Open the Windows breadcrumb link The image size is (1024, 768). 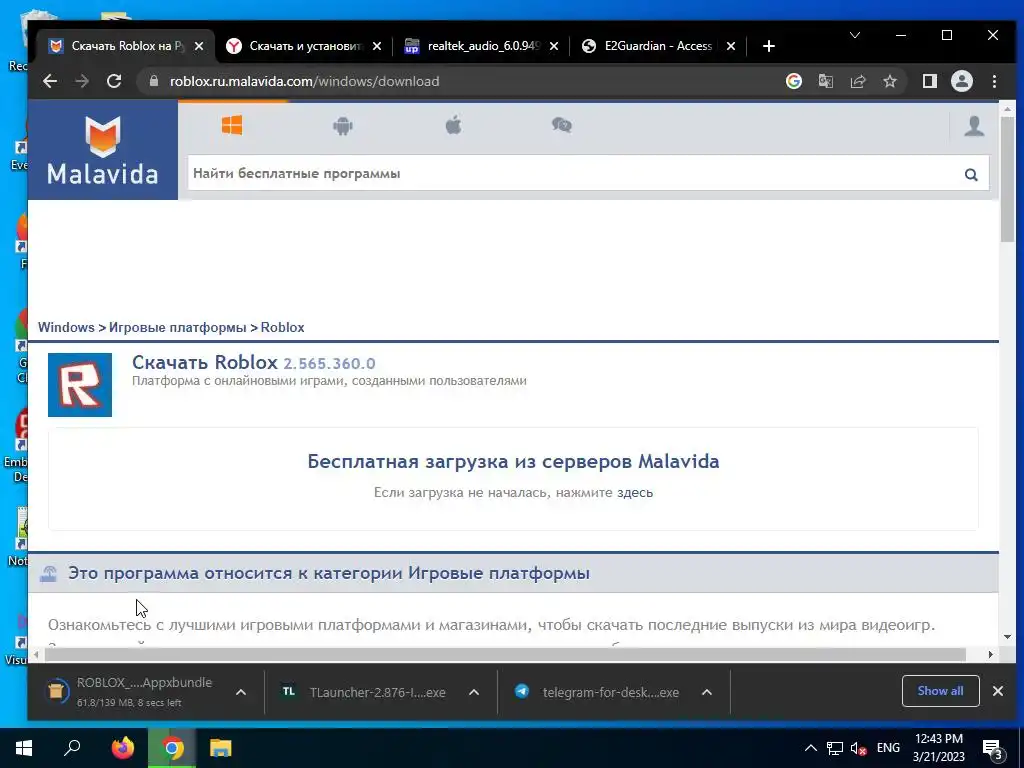pos(66,327)
